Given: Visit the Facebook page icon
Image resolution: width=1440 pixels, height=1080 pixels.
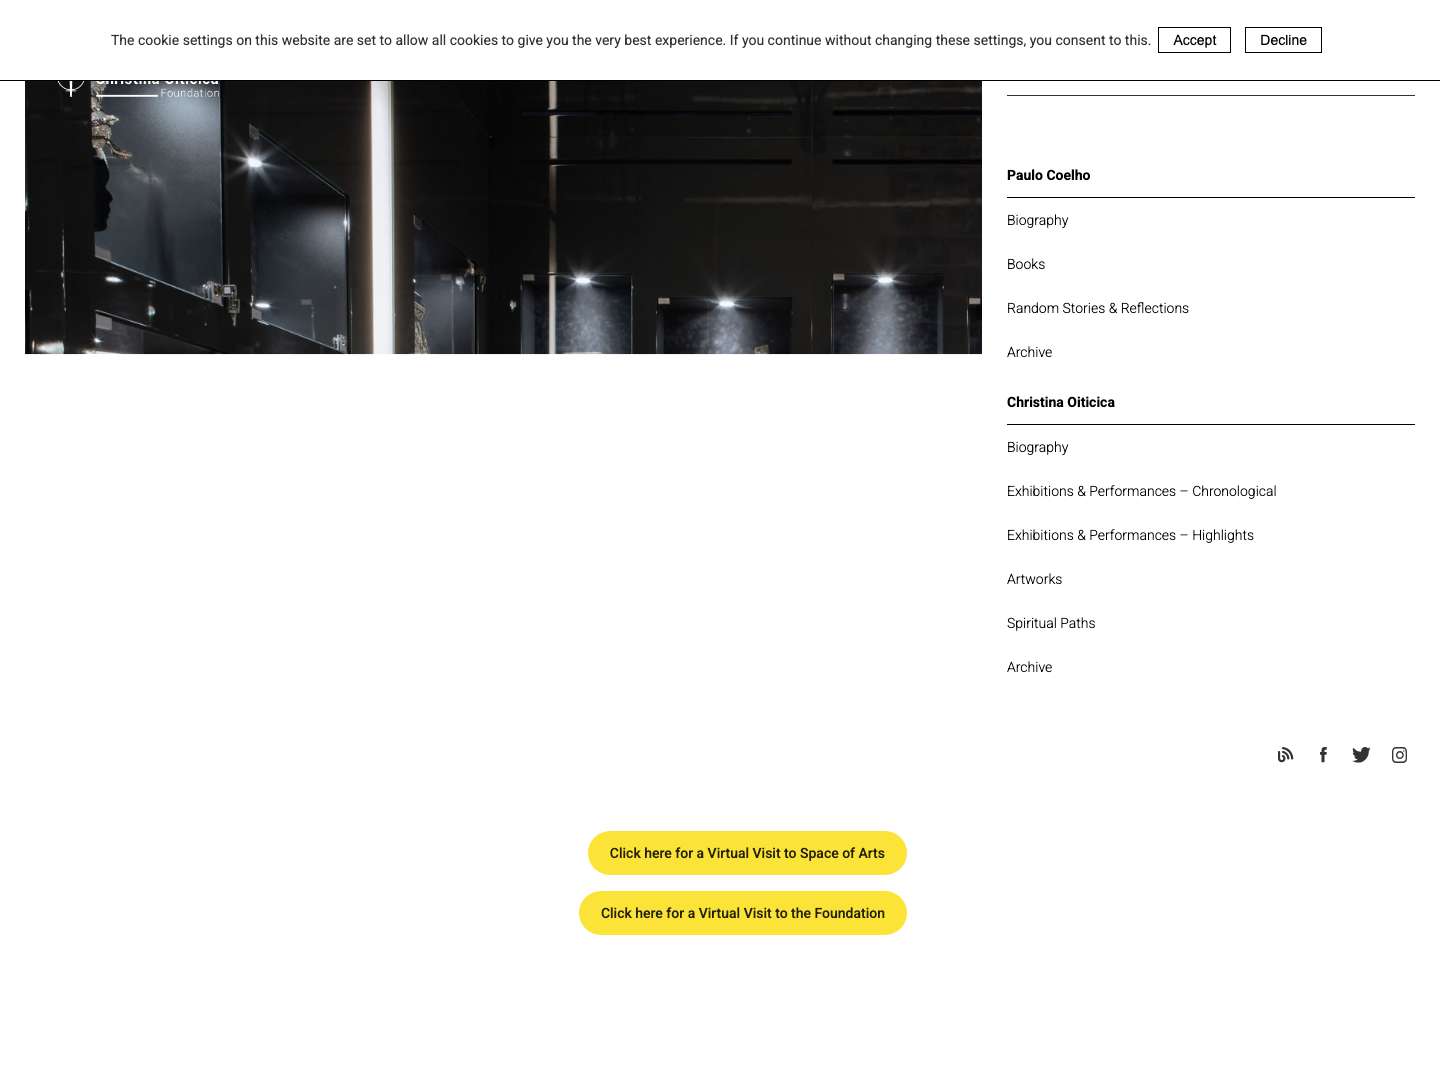Looking at the screenshot, I should (x=1323, y=755).
